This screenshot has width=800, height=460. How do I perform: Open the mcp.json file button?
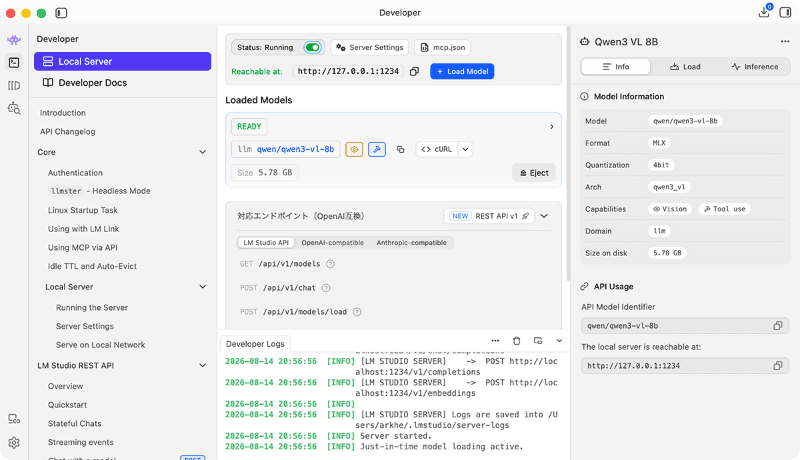(x=442, y=47)
